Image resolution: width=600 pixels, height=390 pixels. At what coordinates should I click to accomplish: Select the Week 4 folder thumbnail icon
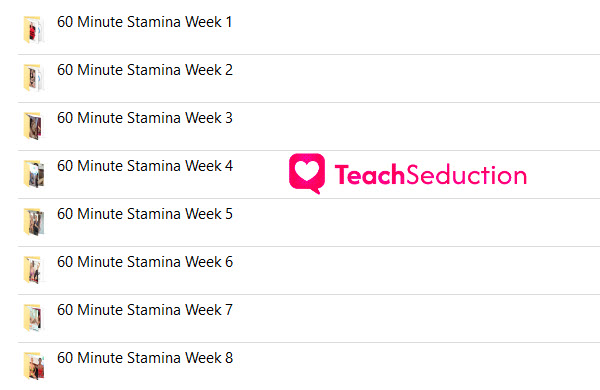pyautogui.click(x=34, y=174)
